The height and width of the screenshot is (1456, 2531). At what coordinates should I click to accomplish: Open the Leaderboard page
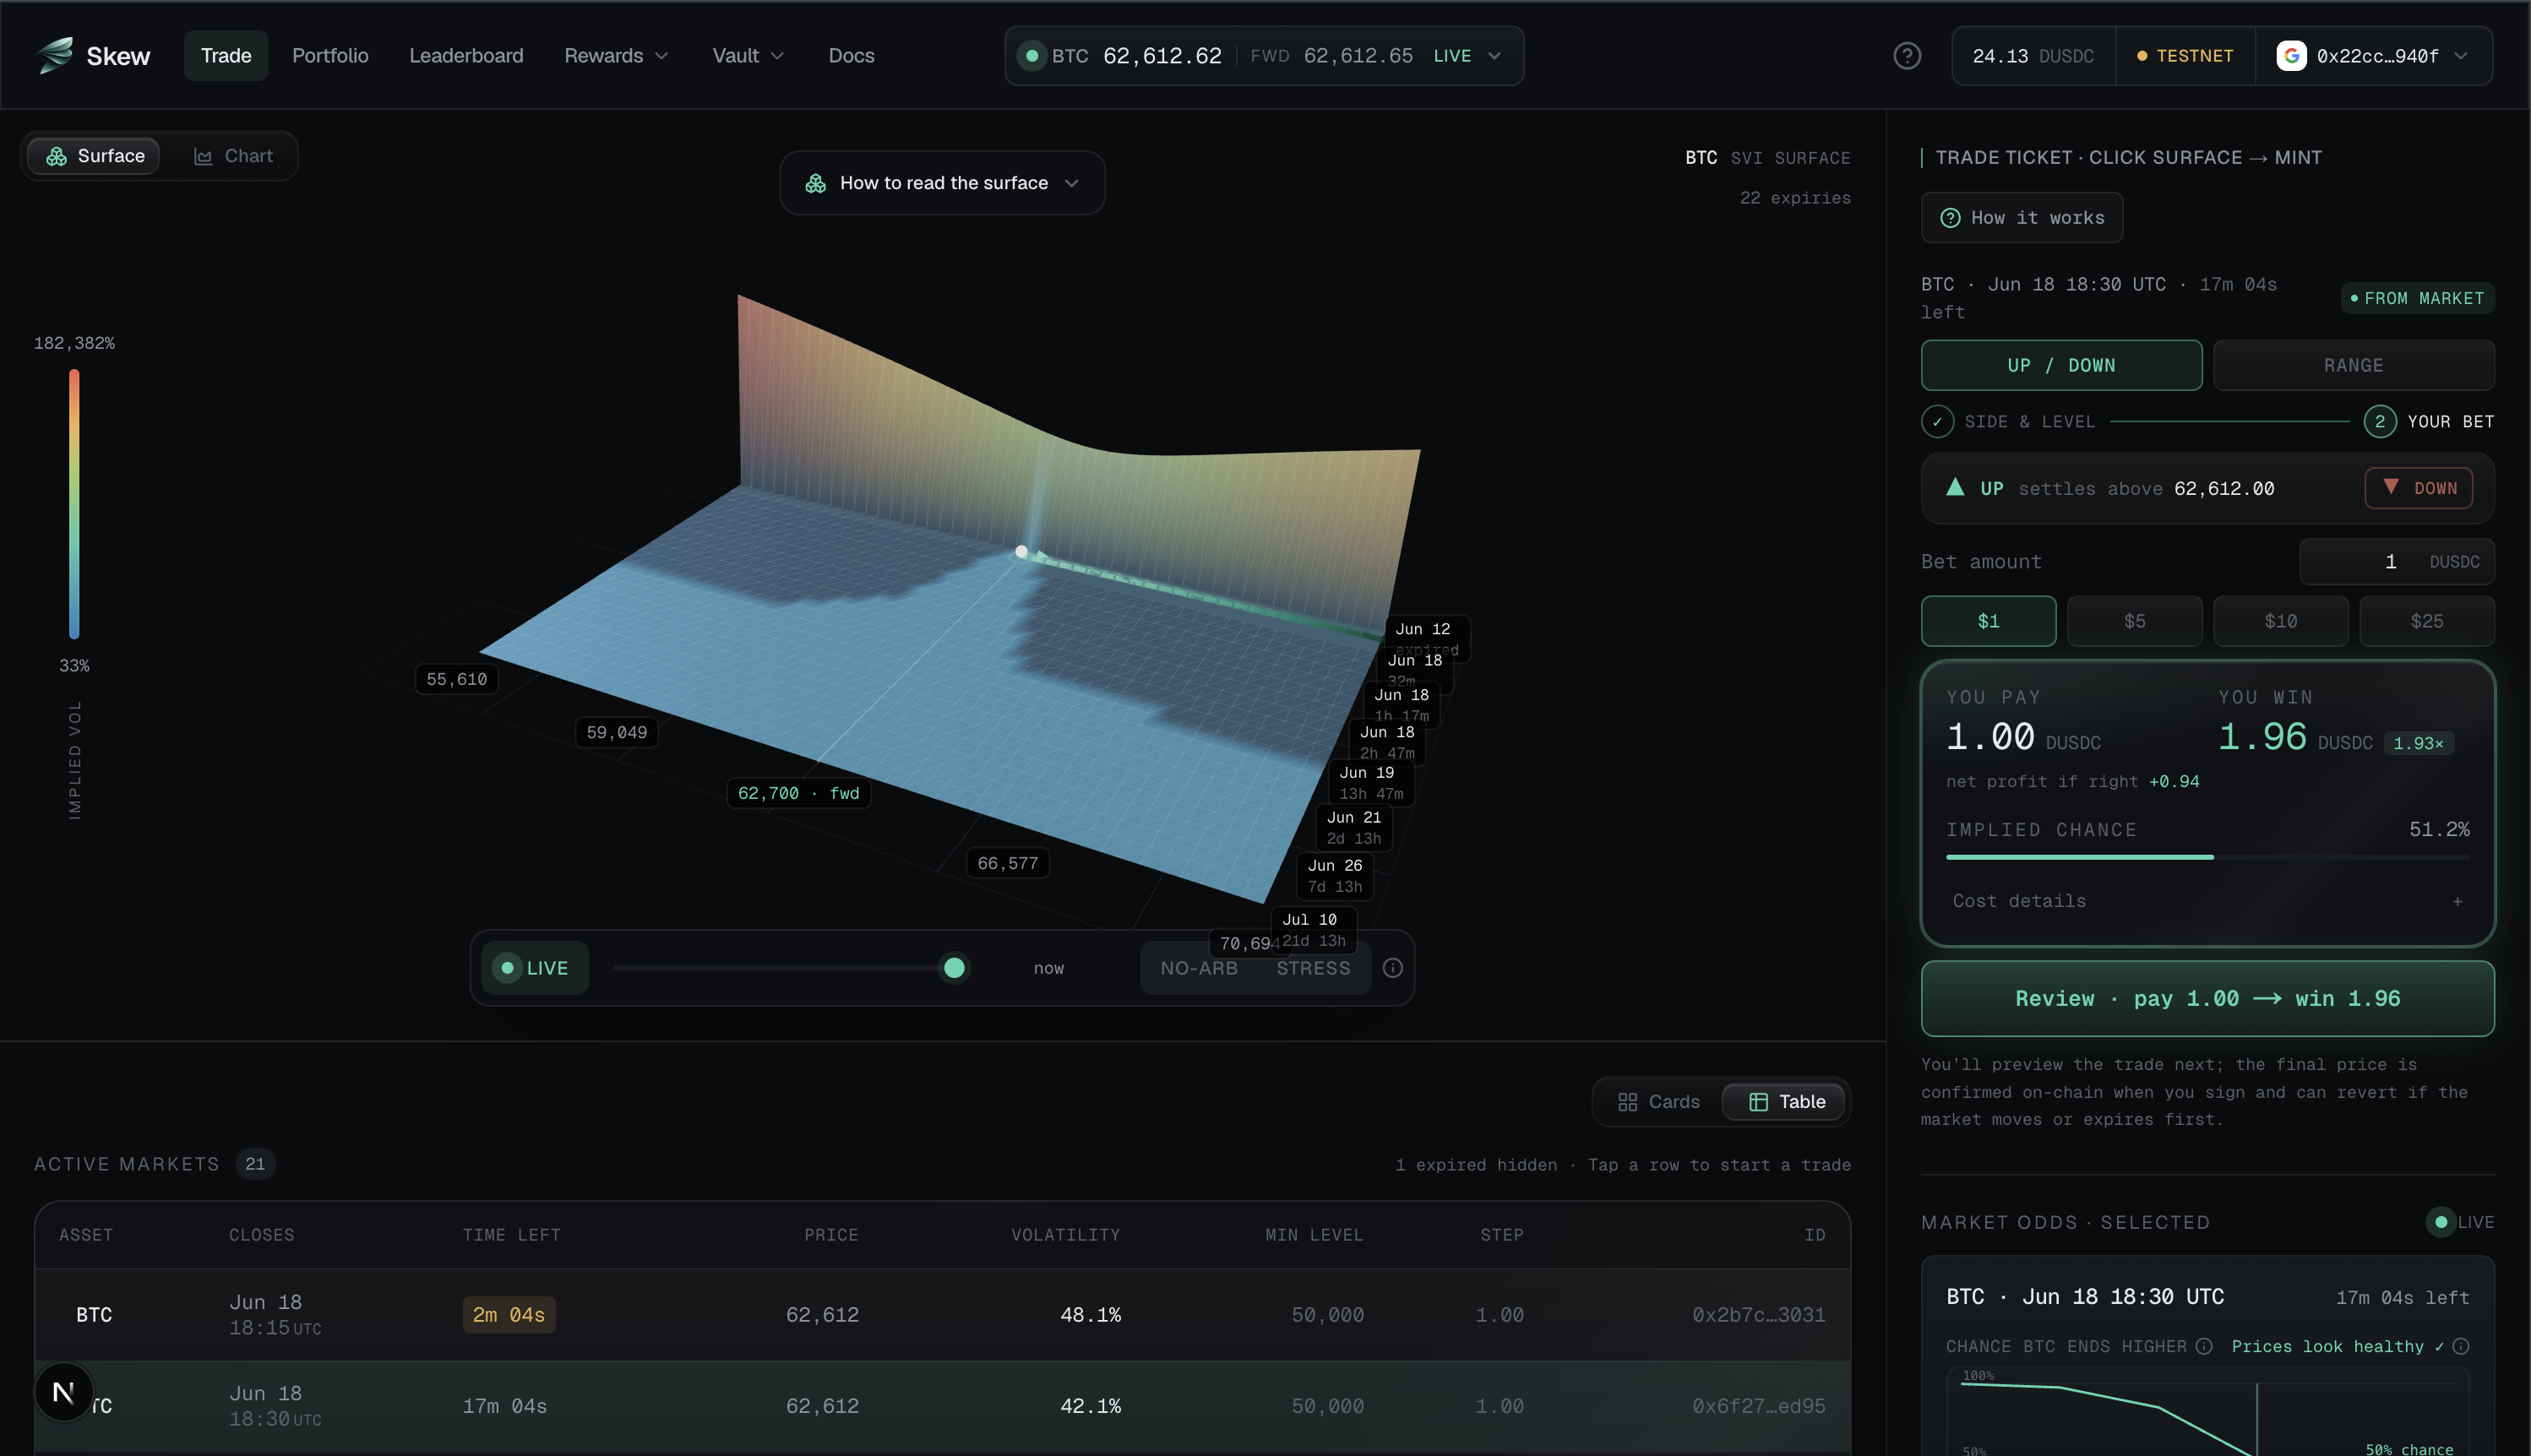pos(466,56)
